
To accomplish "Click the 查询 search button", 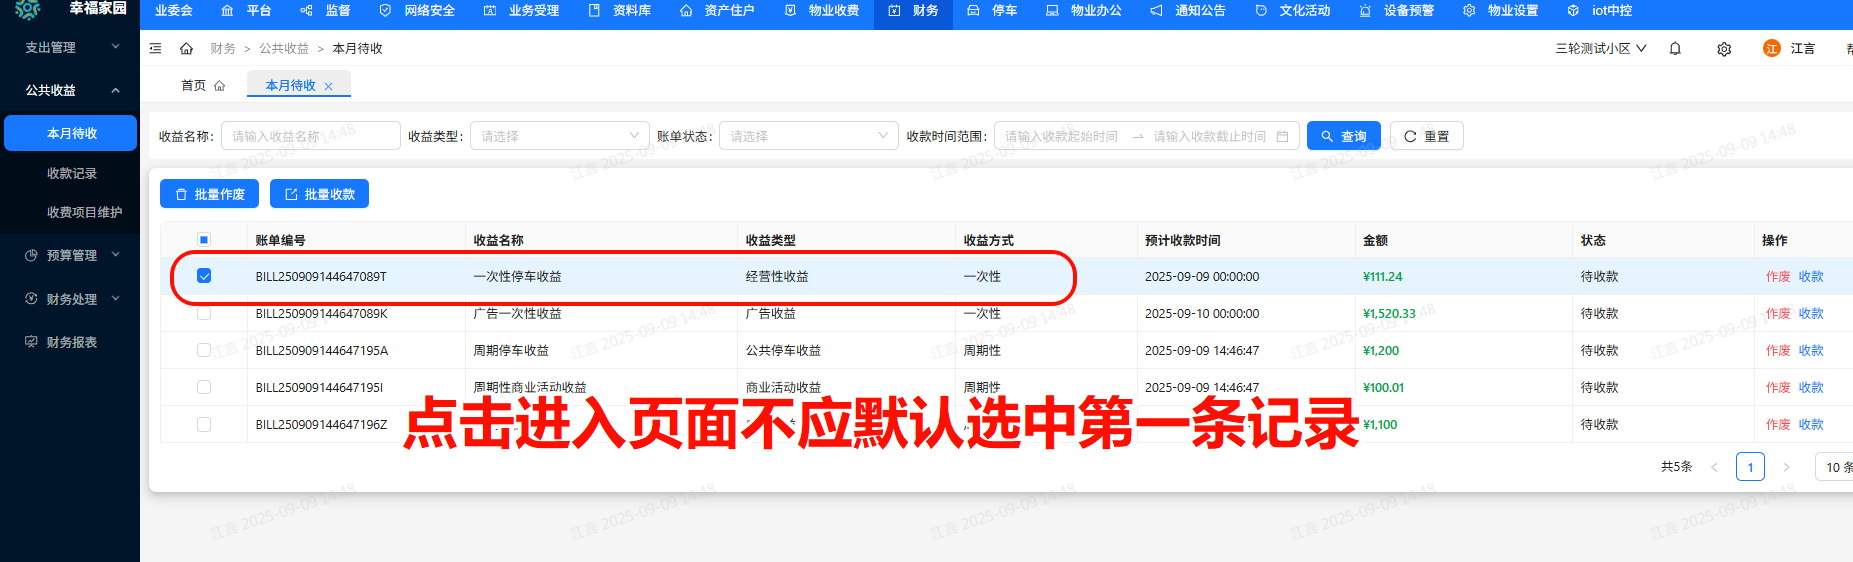I will pos(1343,136).
